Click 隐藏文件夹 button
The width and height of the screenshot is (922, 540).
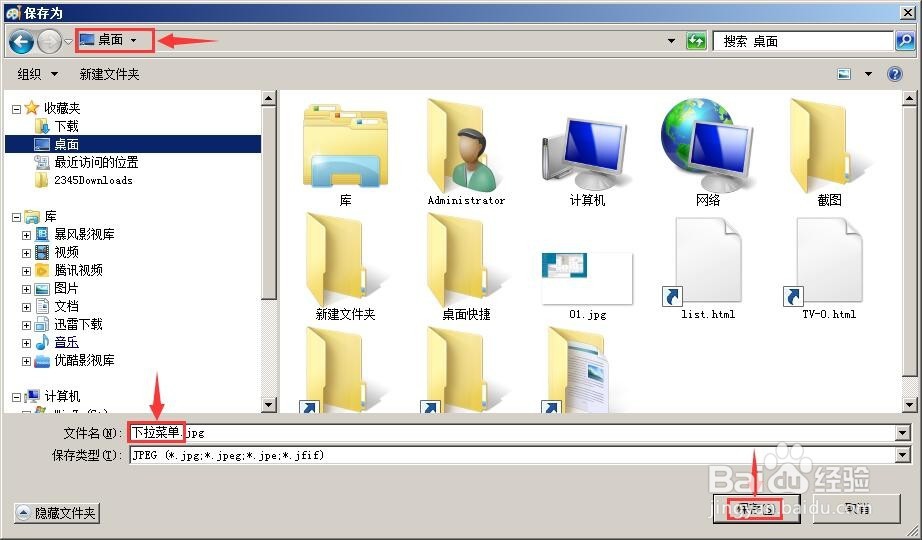56,513
